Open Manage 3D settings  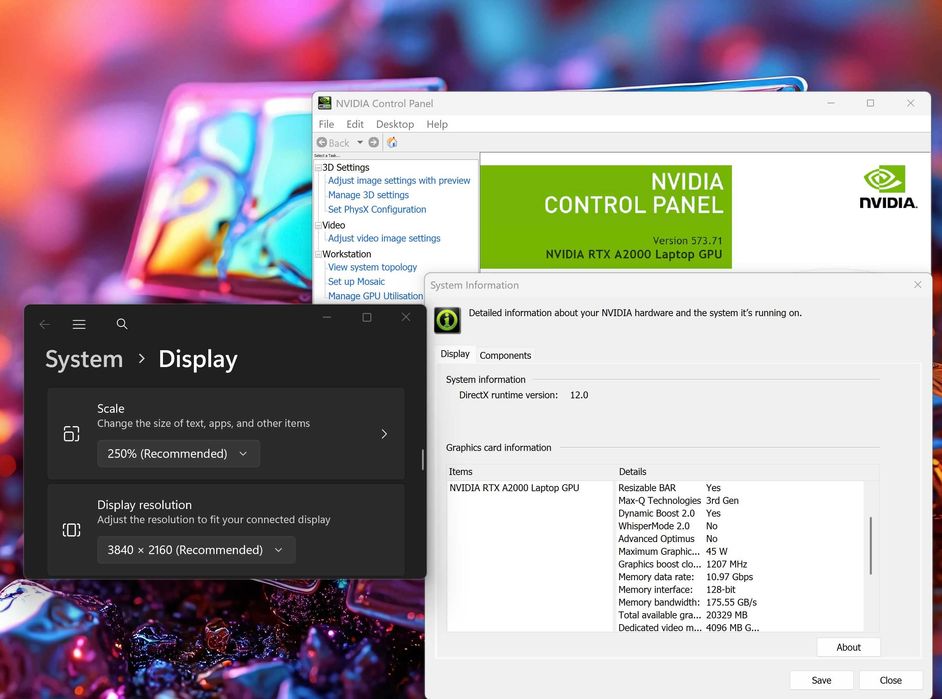(368, 195)
